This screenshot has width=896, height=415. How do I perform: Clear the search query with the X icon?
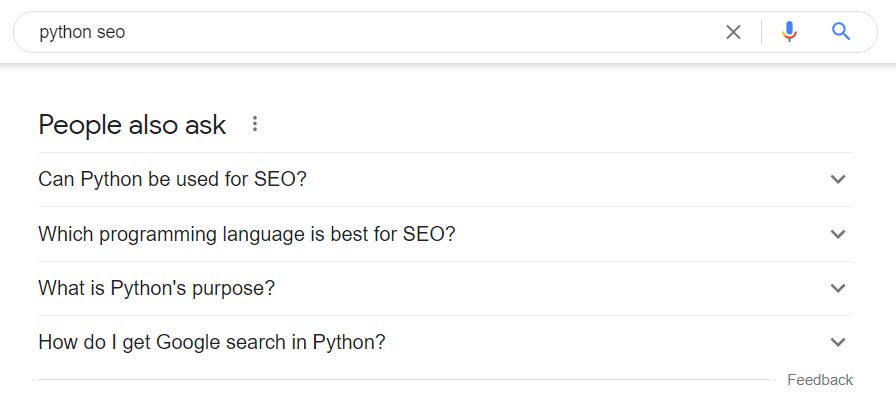(x=733, y=32)
